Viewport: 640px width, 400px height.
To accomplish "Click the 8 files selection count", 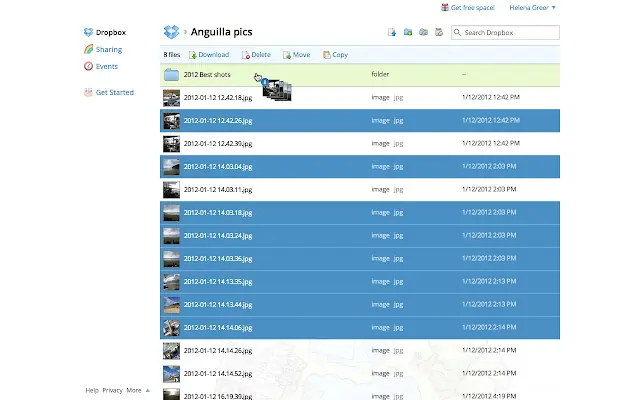I will [172, 55].
